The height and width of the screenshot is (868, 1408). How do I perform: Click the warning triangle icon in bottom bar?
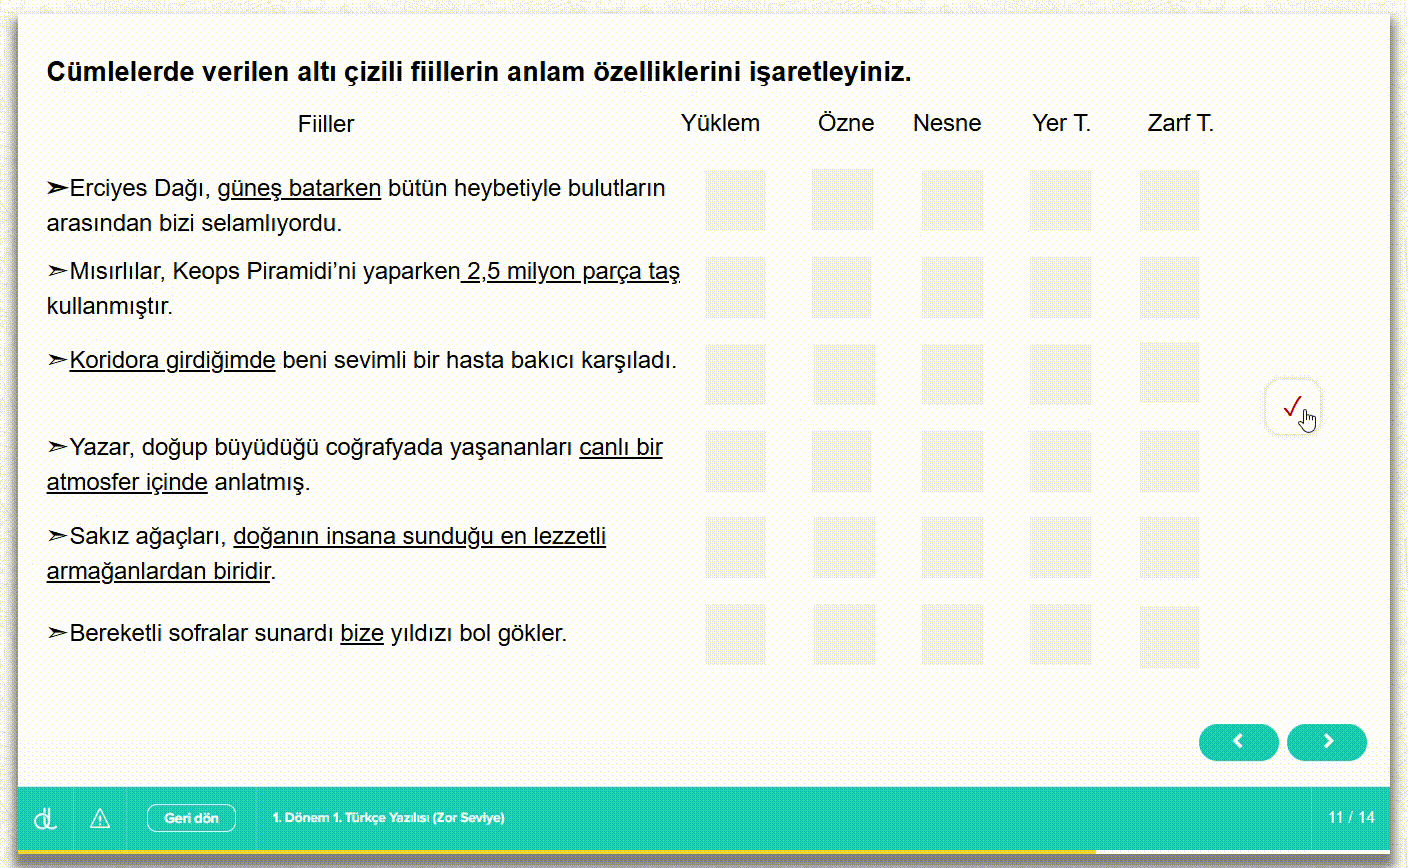click(x=99, y=817)
